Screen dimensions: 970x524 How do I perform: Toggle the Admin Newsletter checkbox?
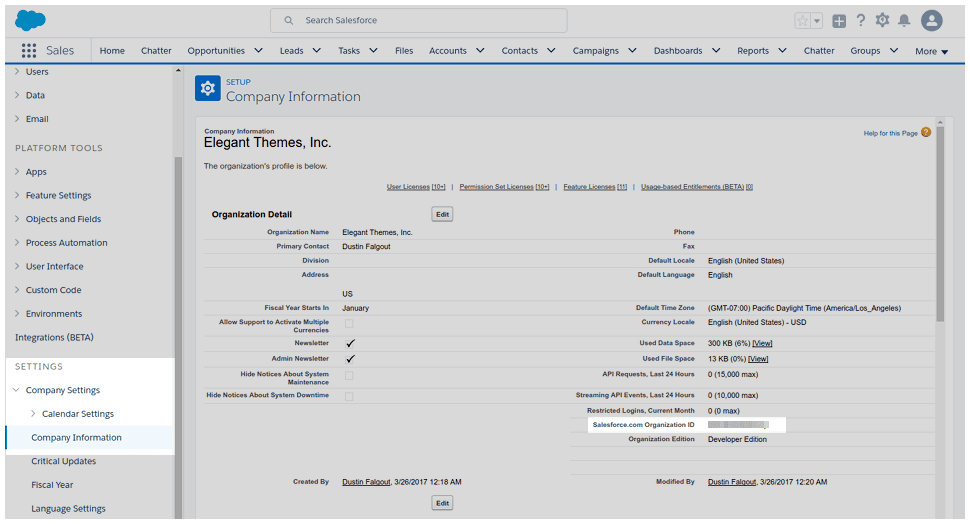[350, 358]
